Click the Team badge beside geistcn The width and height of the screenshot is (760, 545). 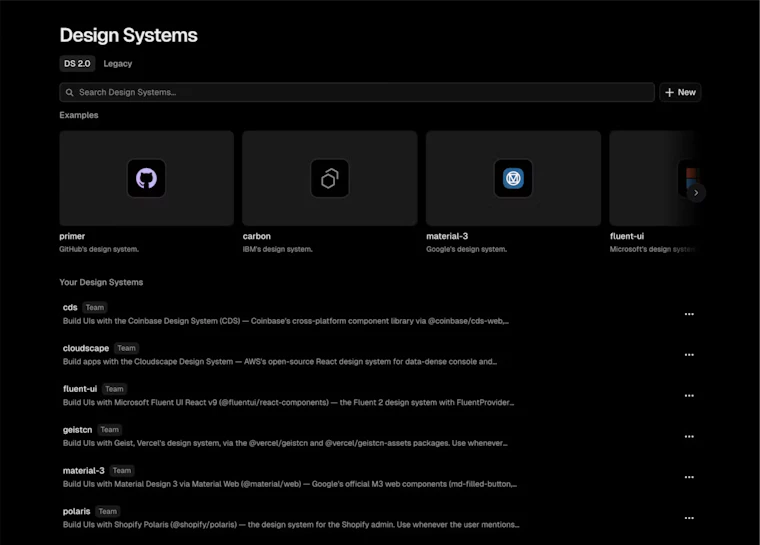[110, 430]
